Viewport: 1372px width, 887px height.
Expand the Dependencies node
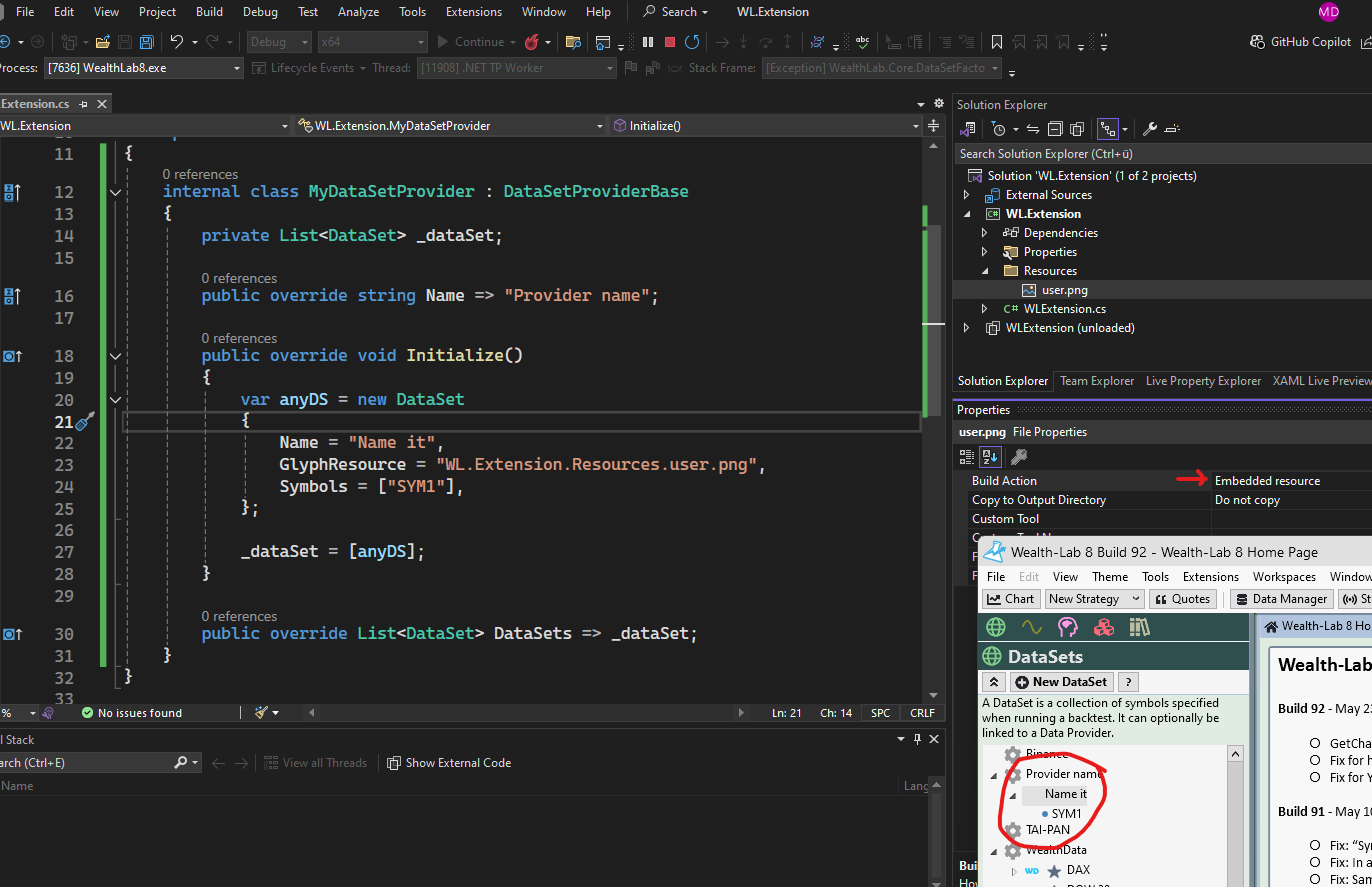pyautogui.click(x=985, y=233)
